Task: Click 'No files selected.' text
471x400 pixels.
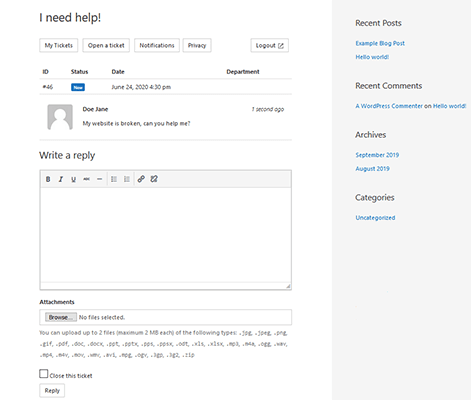Action: point(102,317)
